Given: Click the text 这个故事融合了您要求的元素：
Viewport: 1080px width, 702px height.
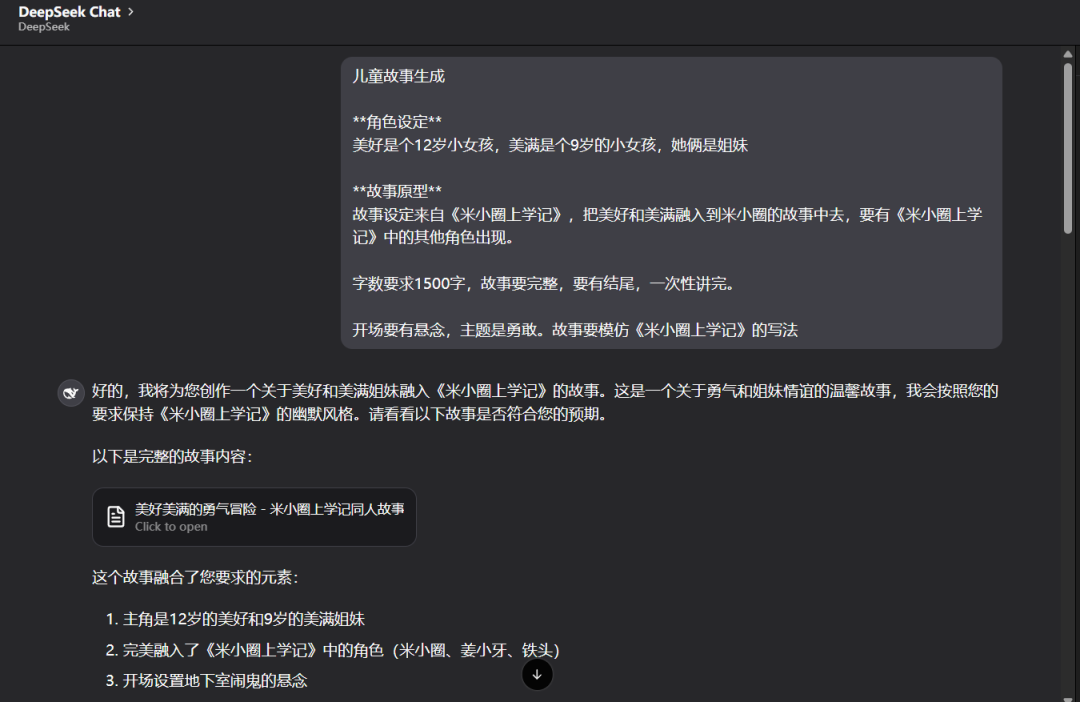Looking at the screenshot, I should (196, 577).
